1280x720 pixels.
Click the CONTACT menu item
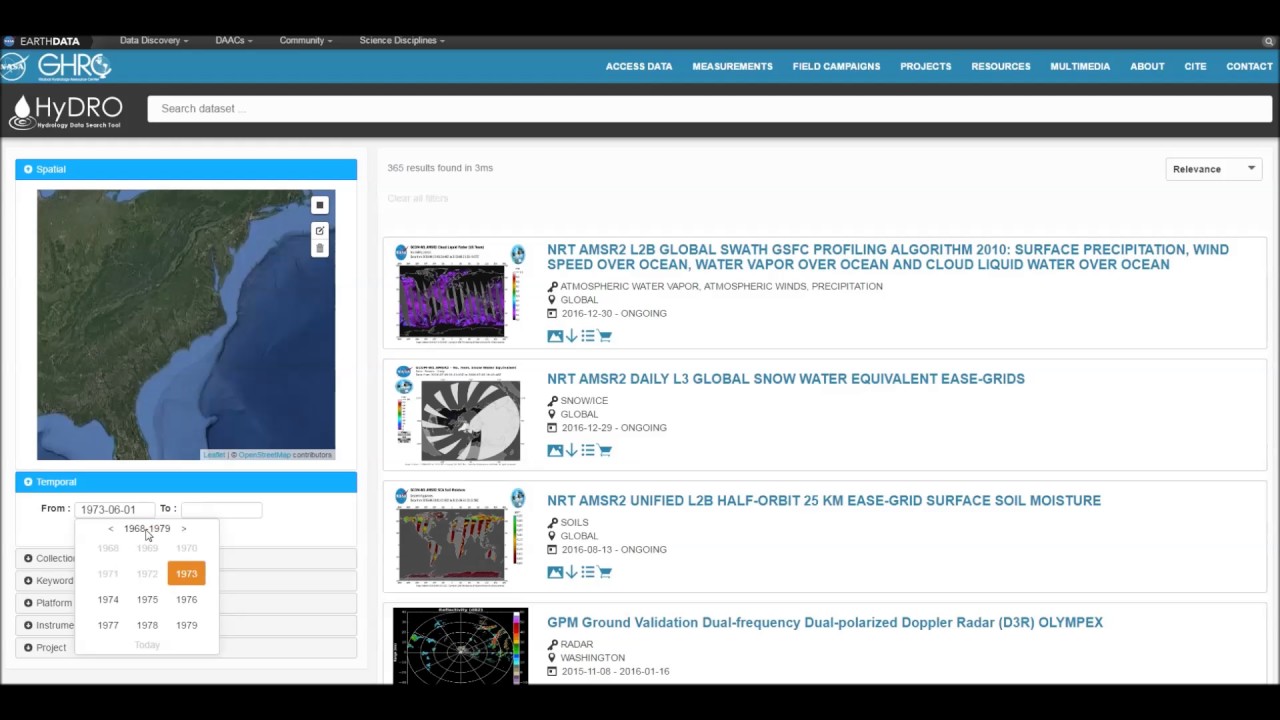tap(1249, 67)
